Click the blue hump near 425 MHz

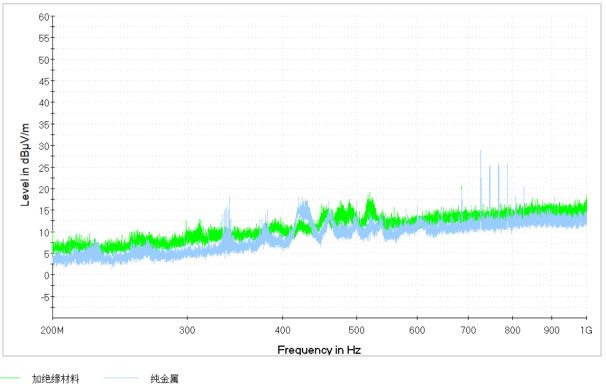tap(303, 209)
